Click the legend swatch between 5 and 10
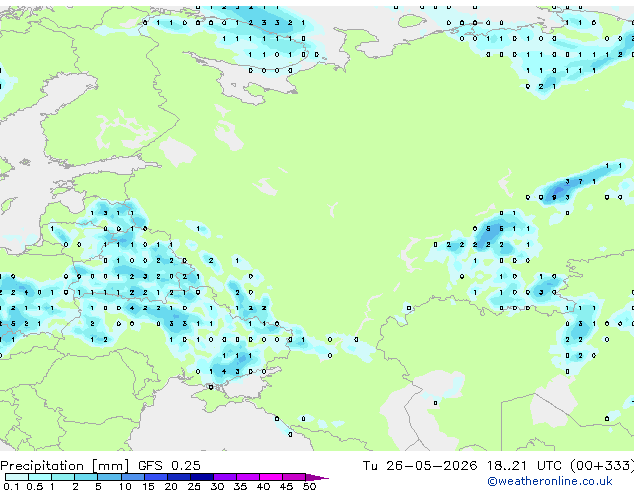The height and width of the screenshot is (490, 634). 110,477
